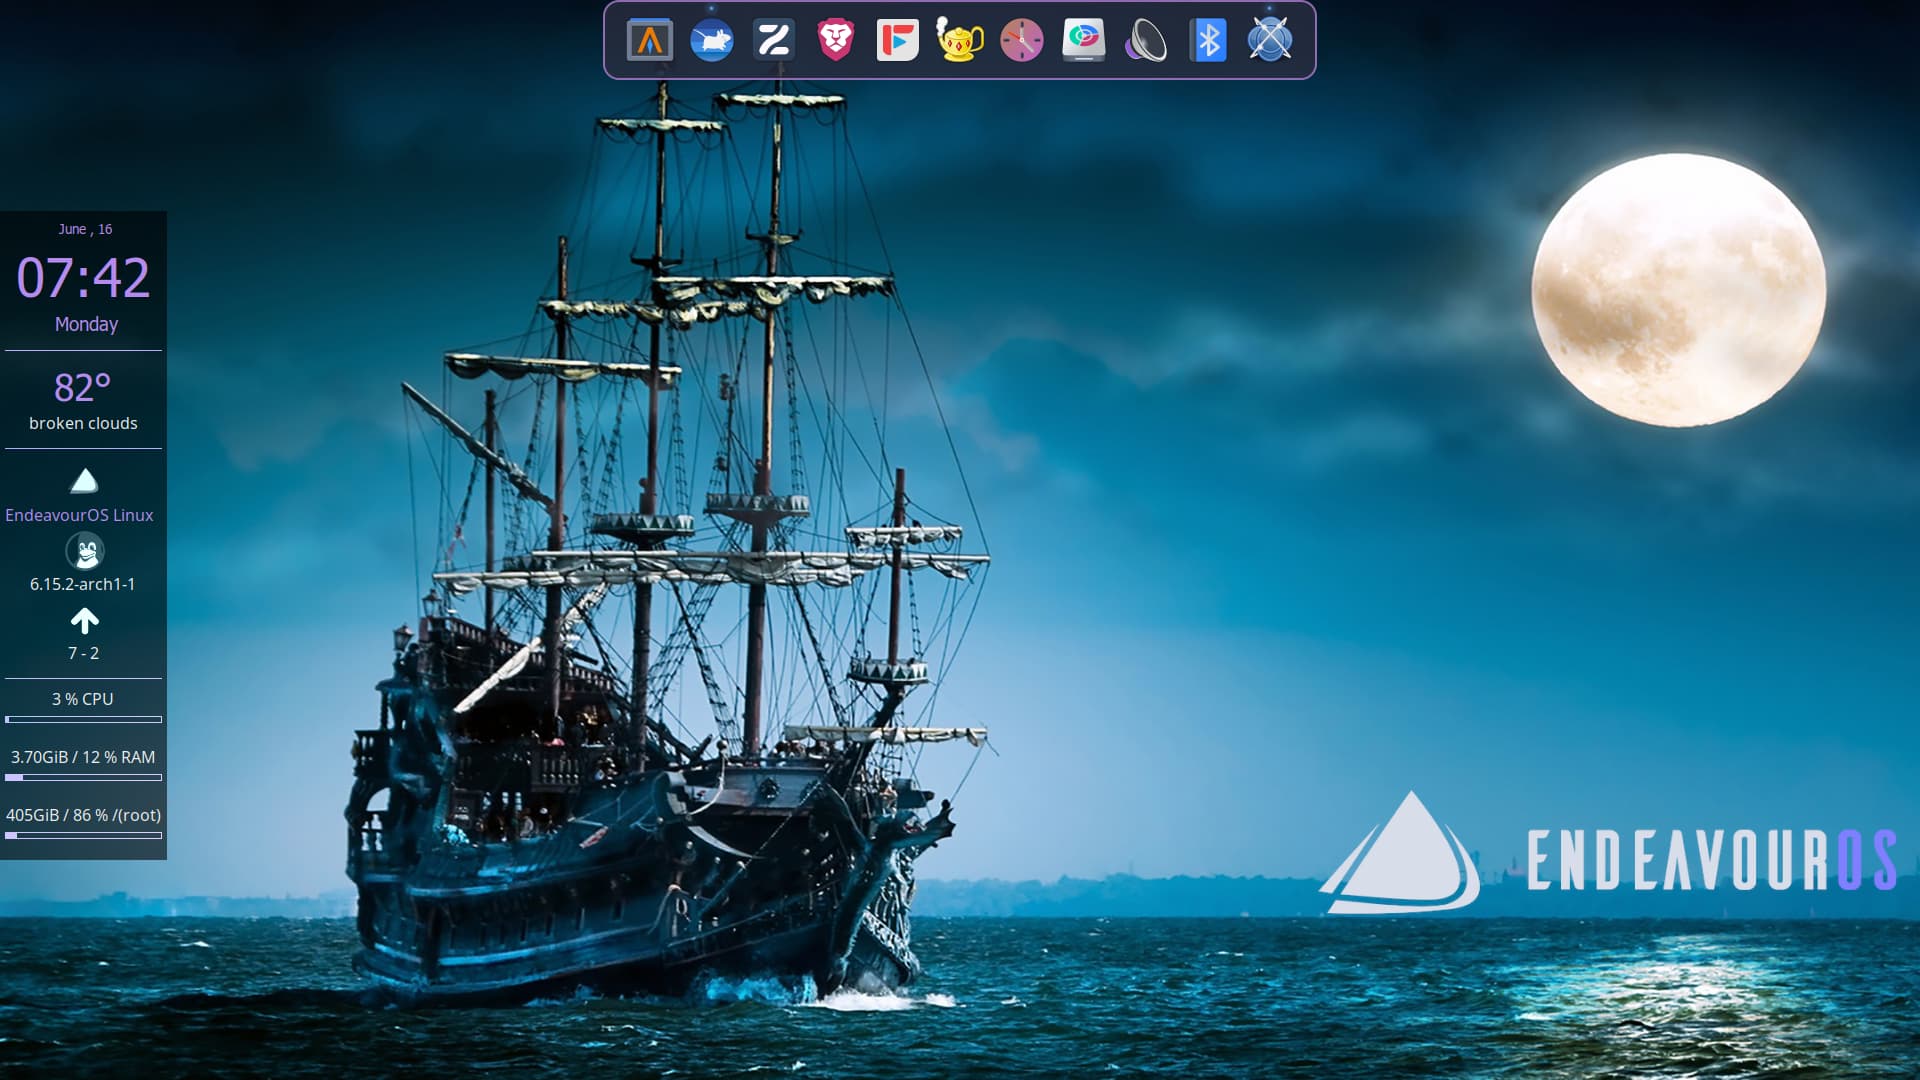Click the '3.70GiB / 12 % RAM' text
1920x1080 pixels.
coord(83,757)
